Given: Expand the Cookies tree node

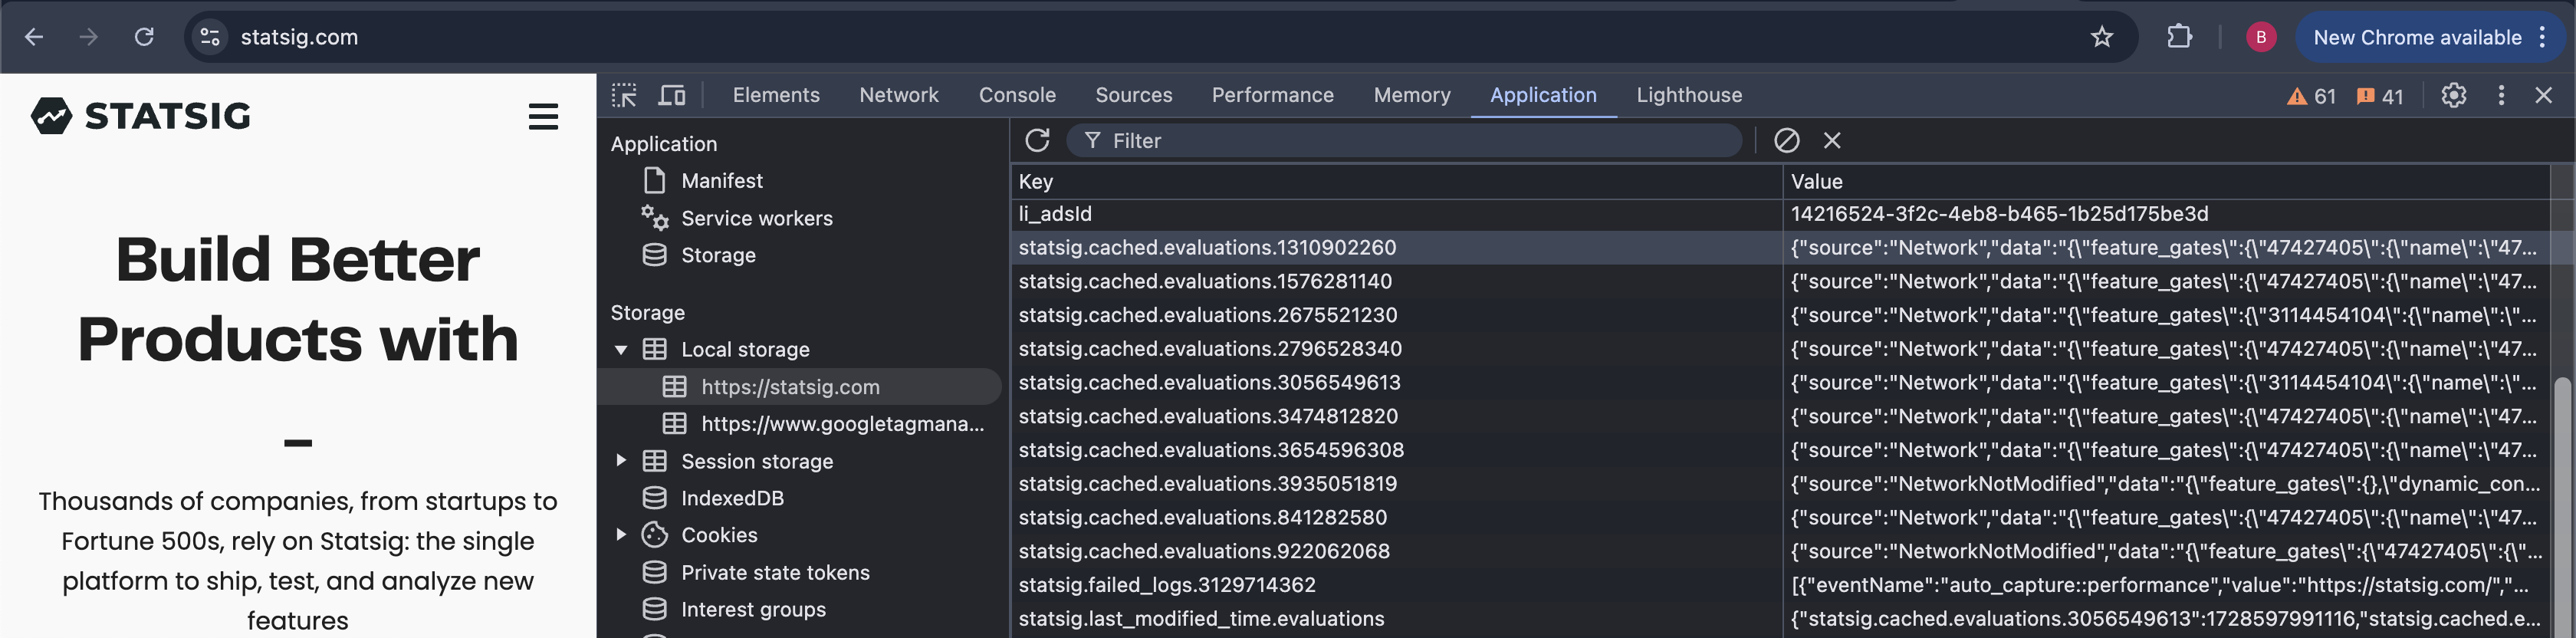Looking at the screenshot, I should point(621,534).
